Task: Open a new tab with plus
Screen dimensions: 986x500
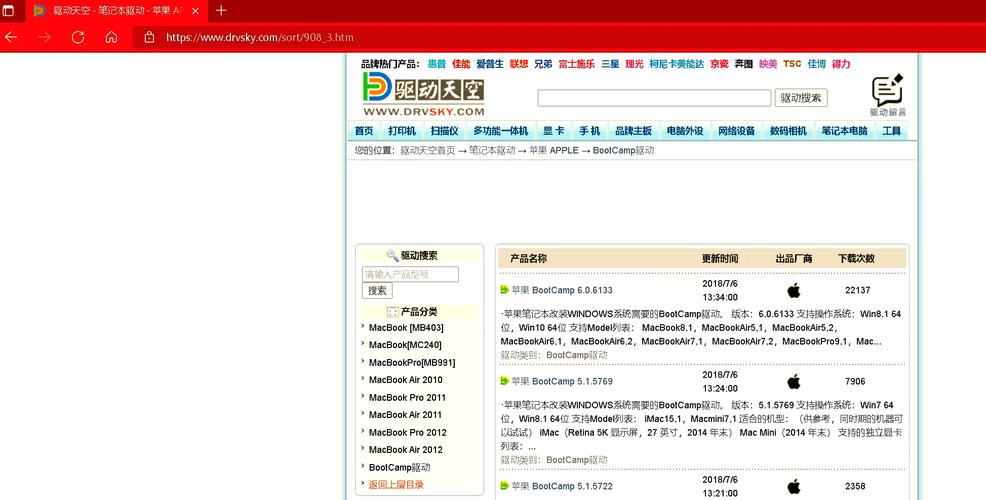Action: [221, 11]
